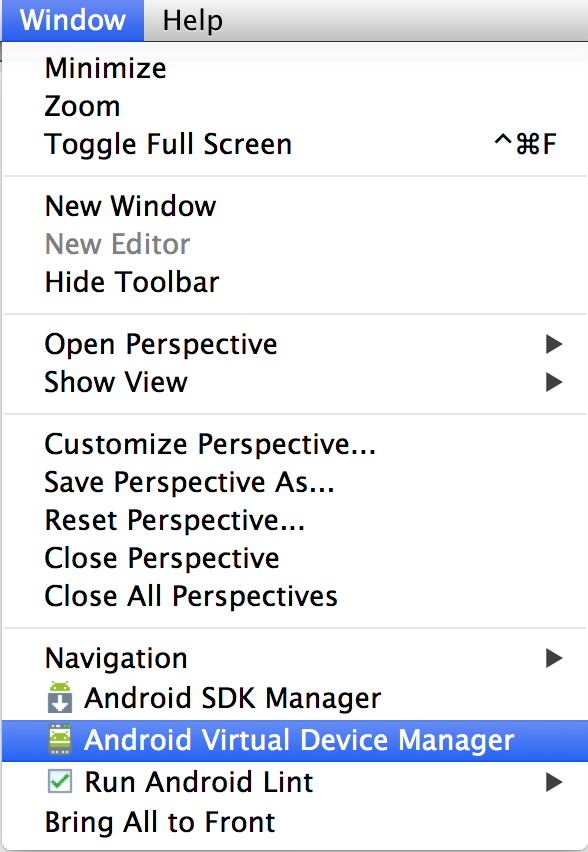Click the Android SDK Manager icon
The width and height of the screenshot is (588, 852).
[x=60, y=697]
